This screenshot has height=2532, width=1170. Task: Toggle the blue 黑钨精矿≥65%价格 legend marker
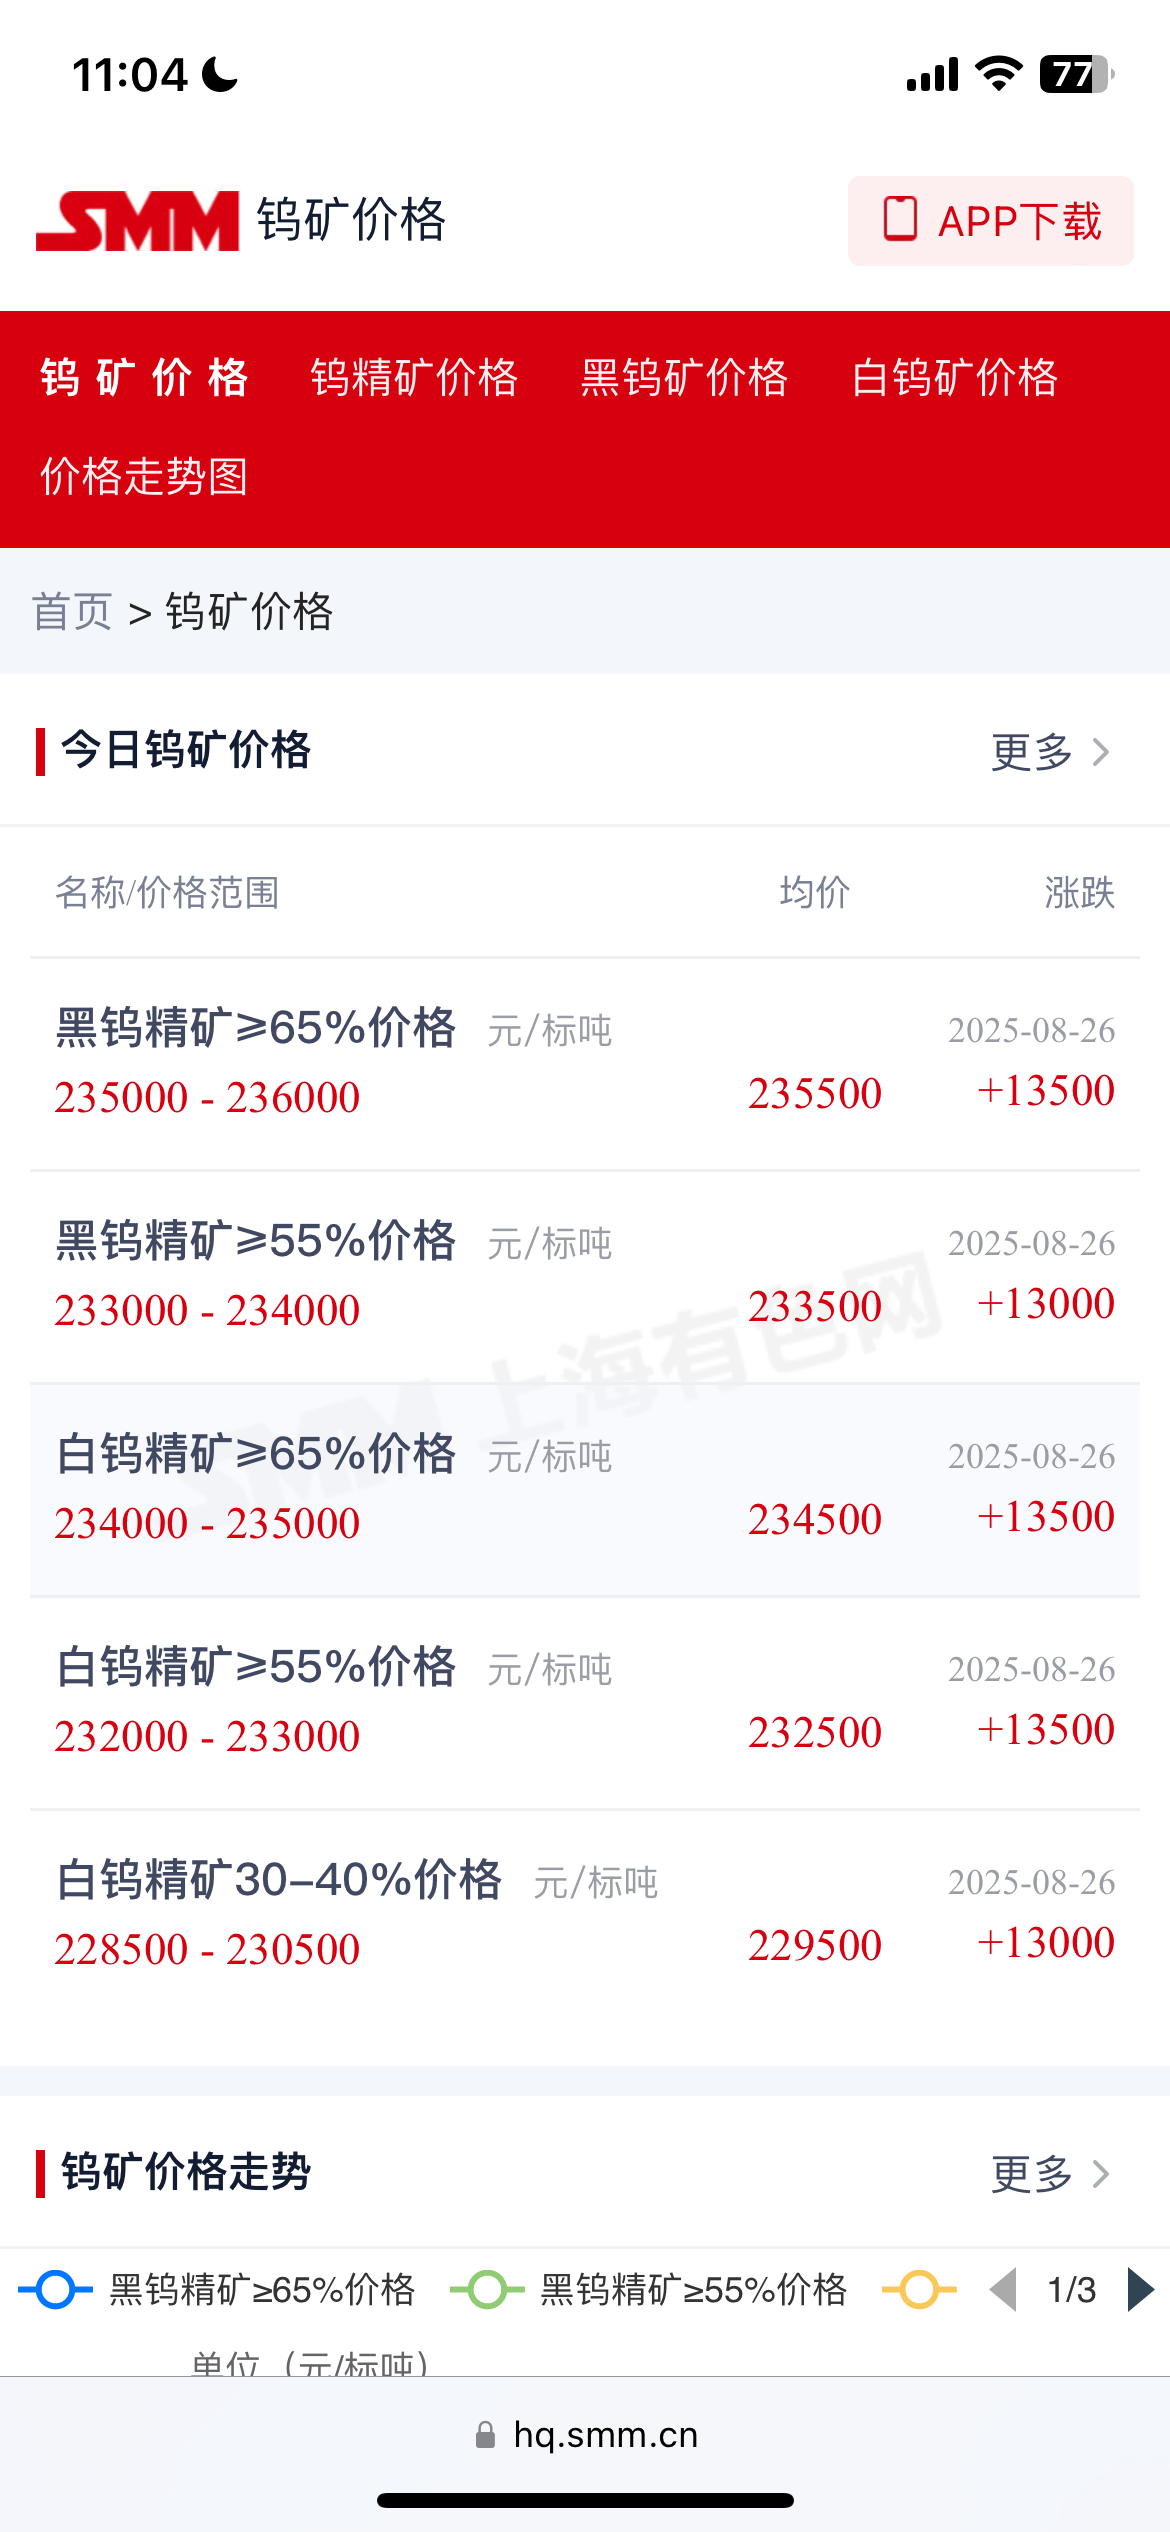pyautogui.click(x=56, y=2289)
